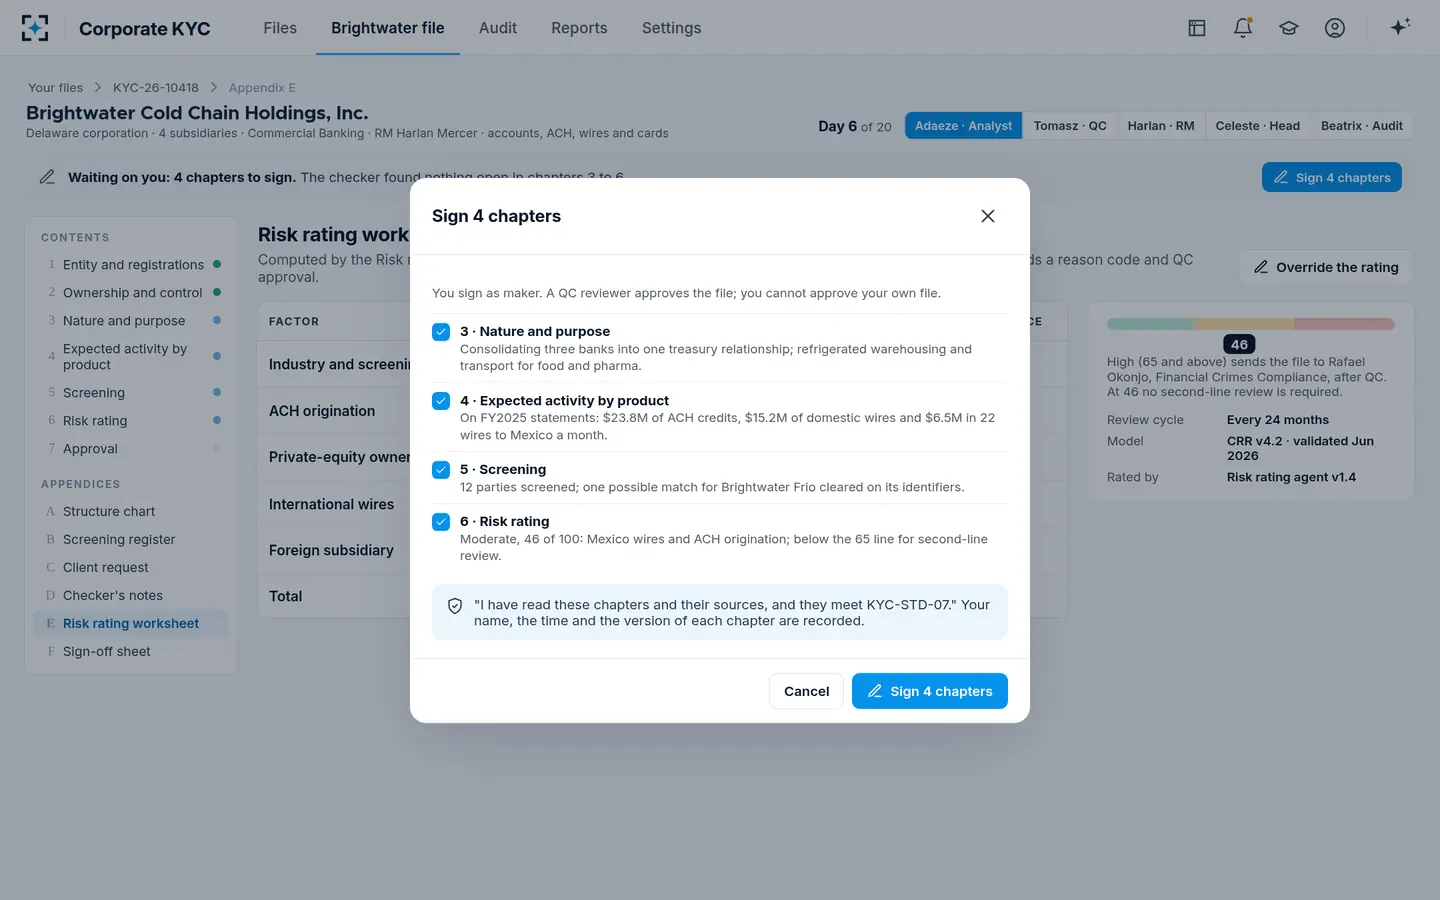Open the sparkle AI assistant icon

click(x=1400, y=27)
